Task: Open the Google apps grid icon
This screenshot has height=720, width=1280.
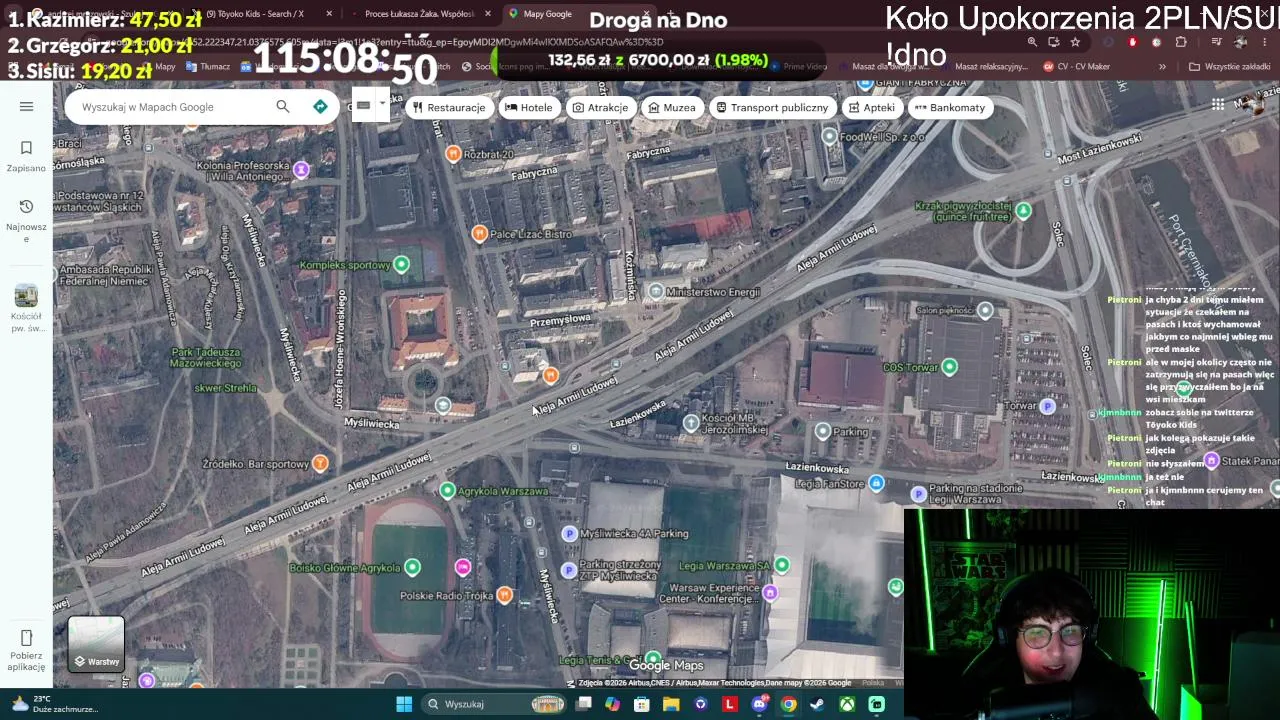Action: coord(1218,105)
